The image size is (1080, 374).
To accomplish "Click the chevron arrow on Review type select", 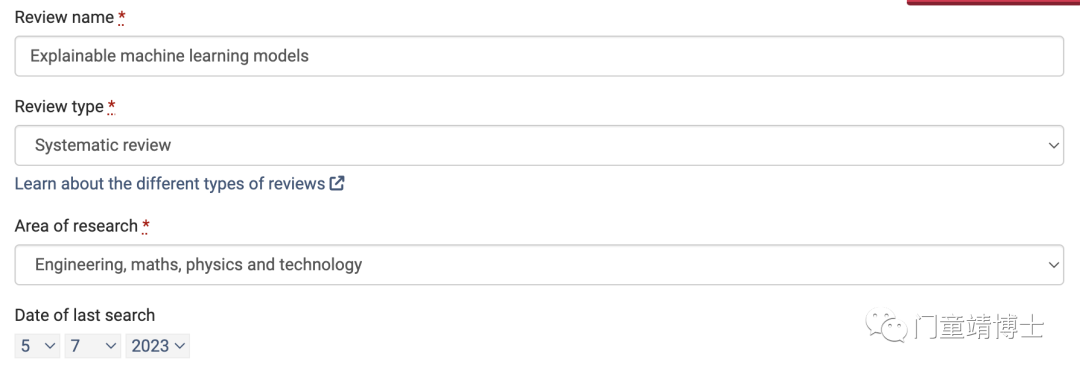I will pyautogui.click(x=1052, y=145).
